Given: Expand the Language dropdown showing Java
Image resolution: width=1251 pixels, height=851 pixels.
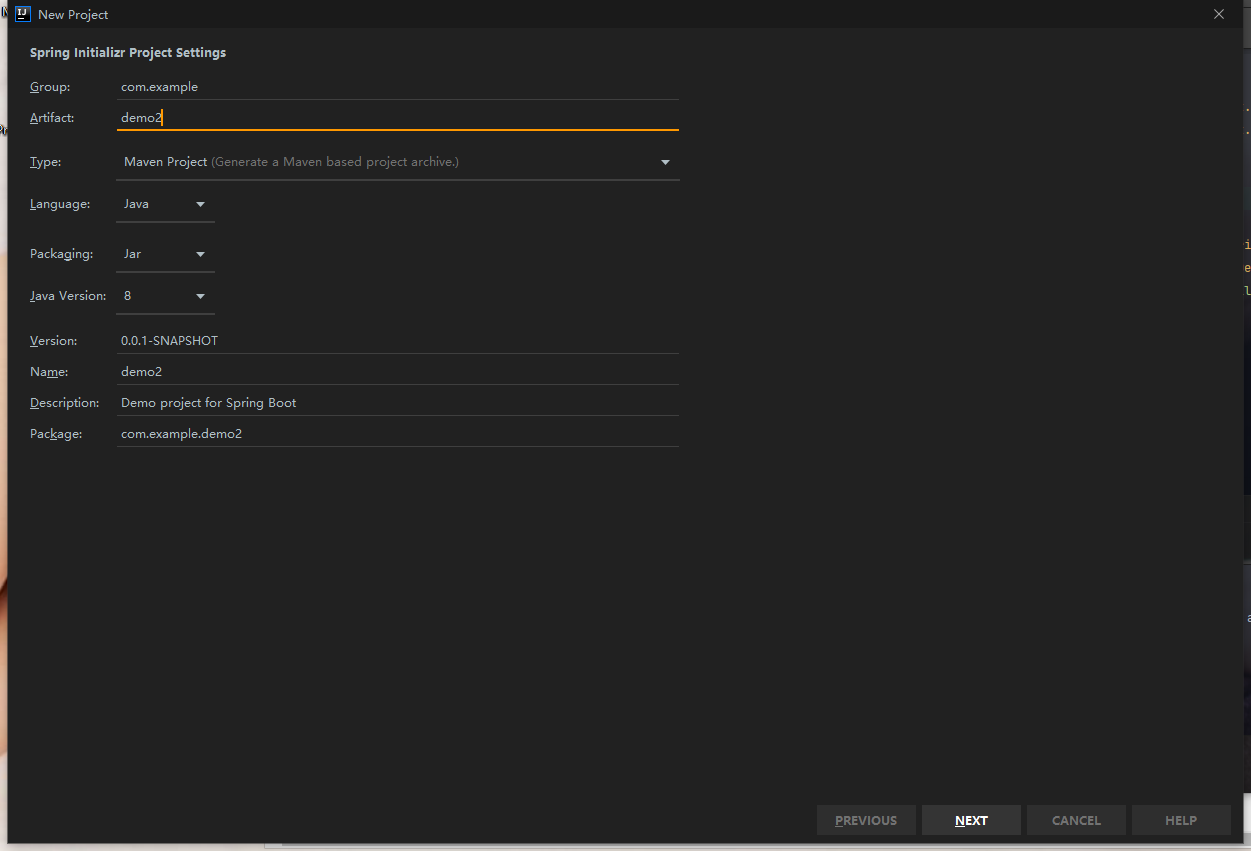Looking at the screenshot, I should pos(165,204).
